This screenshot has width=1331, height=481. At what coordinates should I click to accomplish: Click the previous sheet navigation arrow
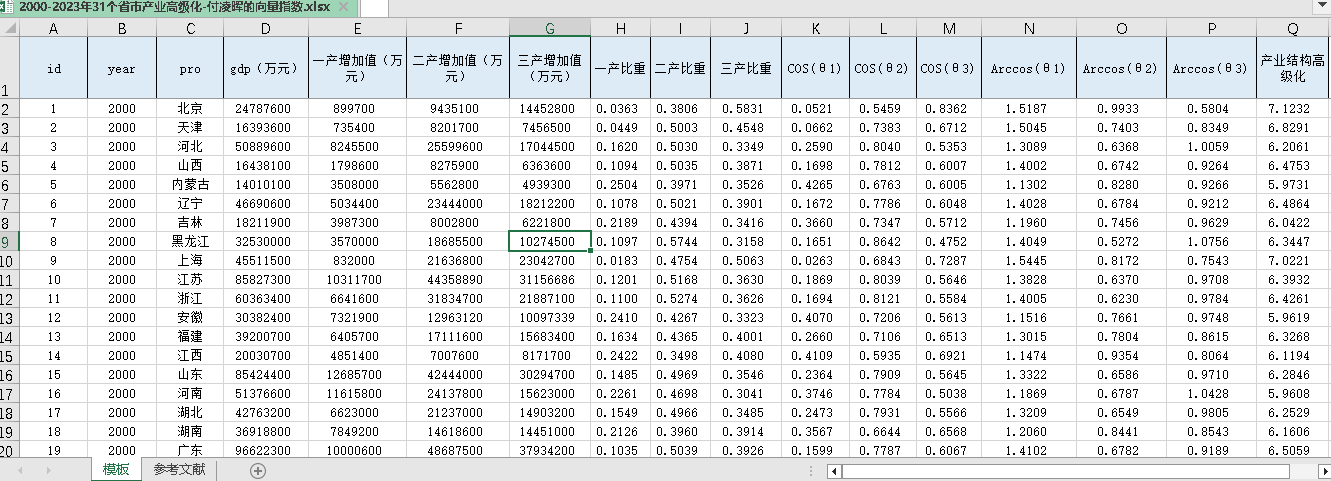[19, 470]
